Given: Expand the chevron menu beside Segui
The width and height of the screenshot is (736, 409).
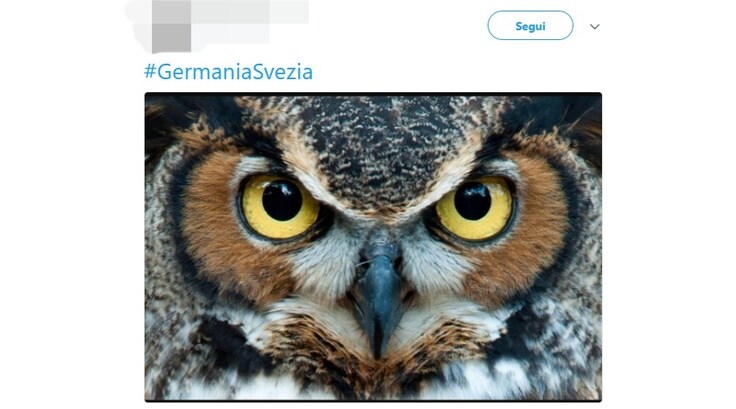Looking at the screenshot, I should coord(595,27).
